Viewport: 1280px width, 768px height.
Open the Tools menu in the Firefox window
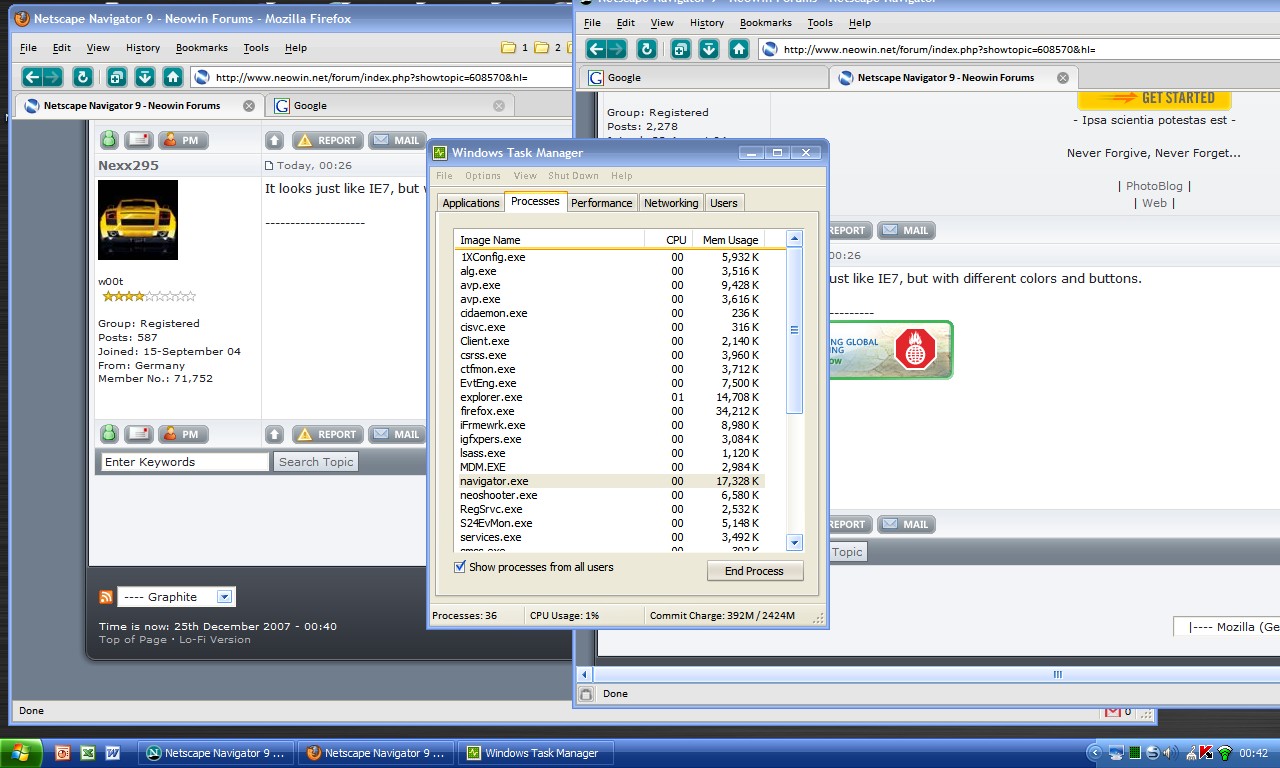(x=256, y=48)
